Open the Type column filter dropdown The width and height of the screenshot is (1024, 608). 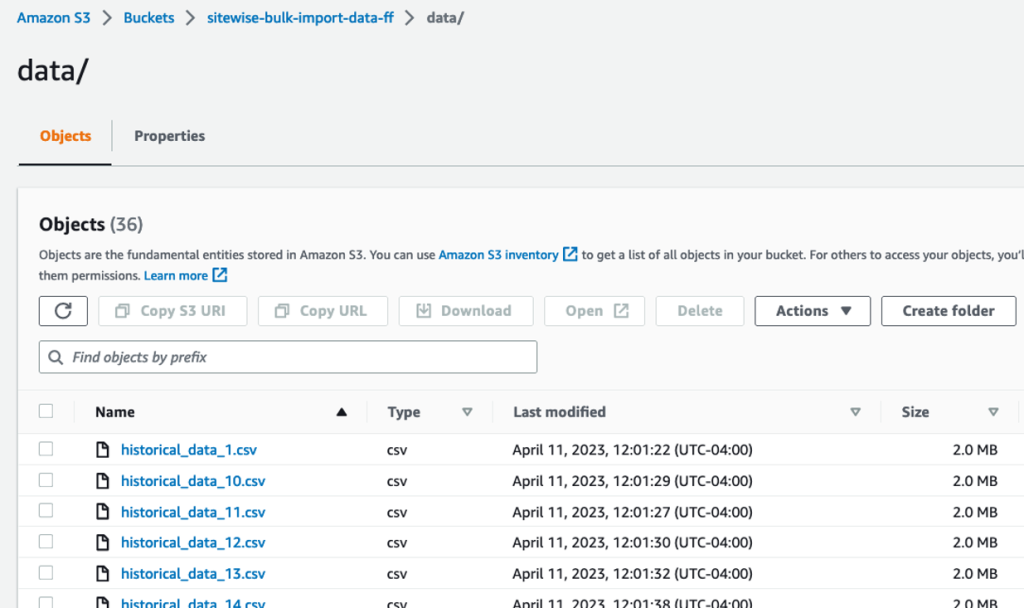467,411
